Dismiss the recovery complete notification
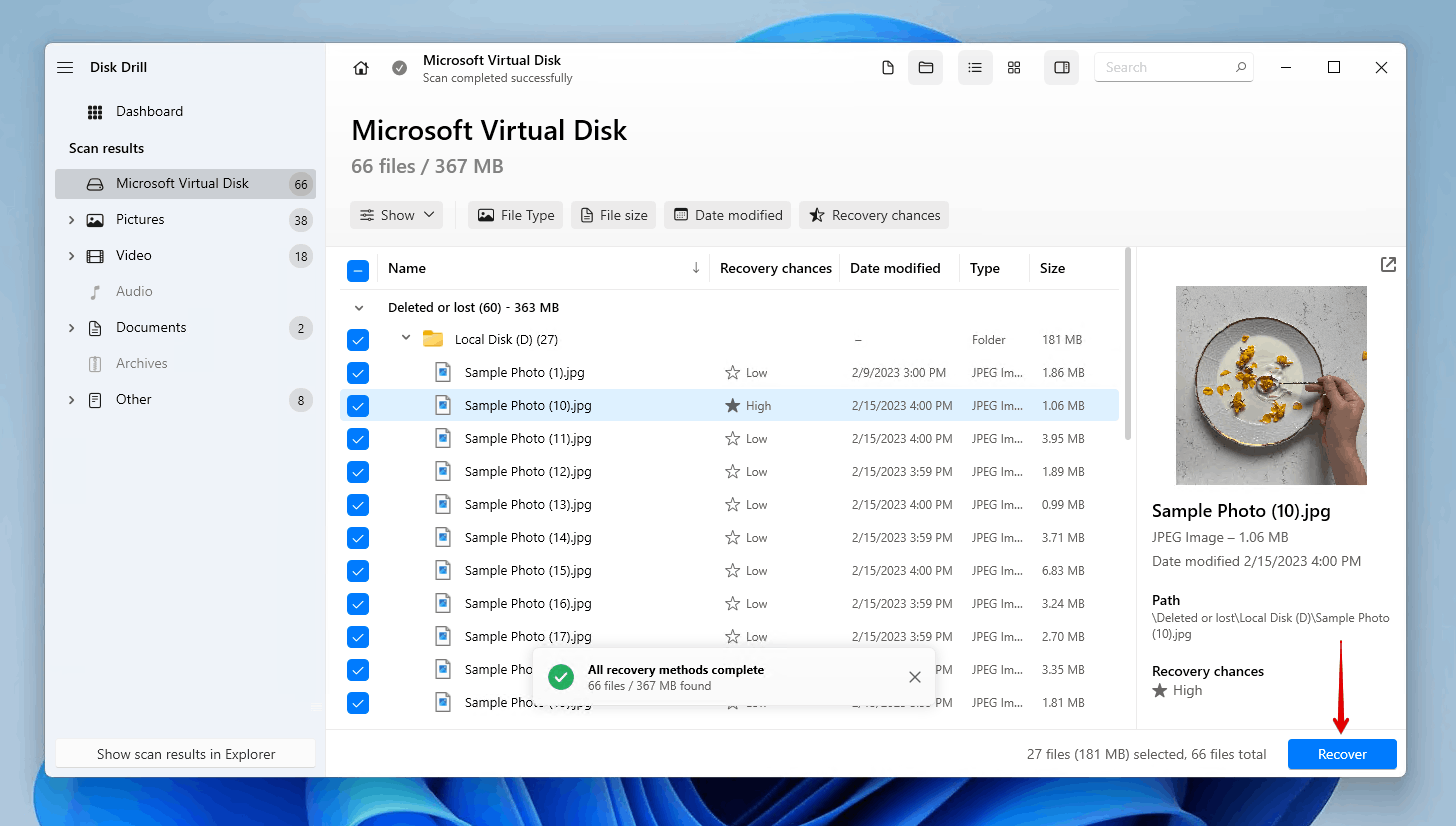 point(915,677)
